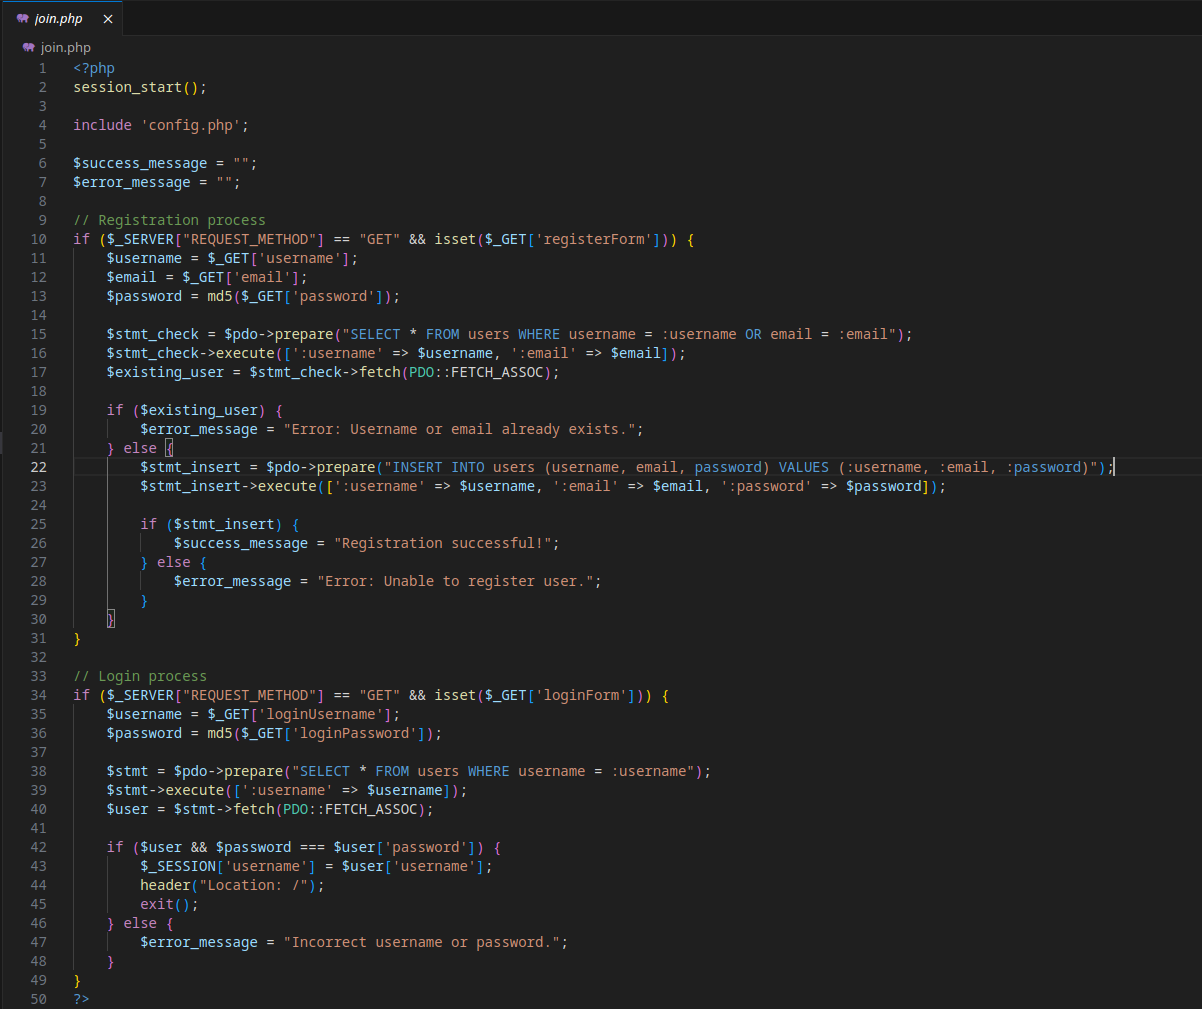Click the if line checking 'registerForm'
This screenshot has width=1202, height=1009.
(384, 239)
